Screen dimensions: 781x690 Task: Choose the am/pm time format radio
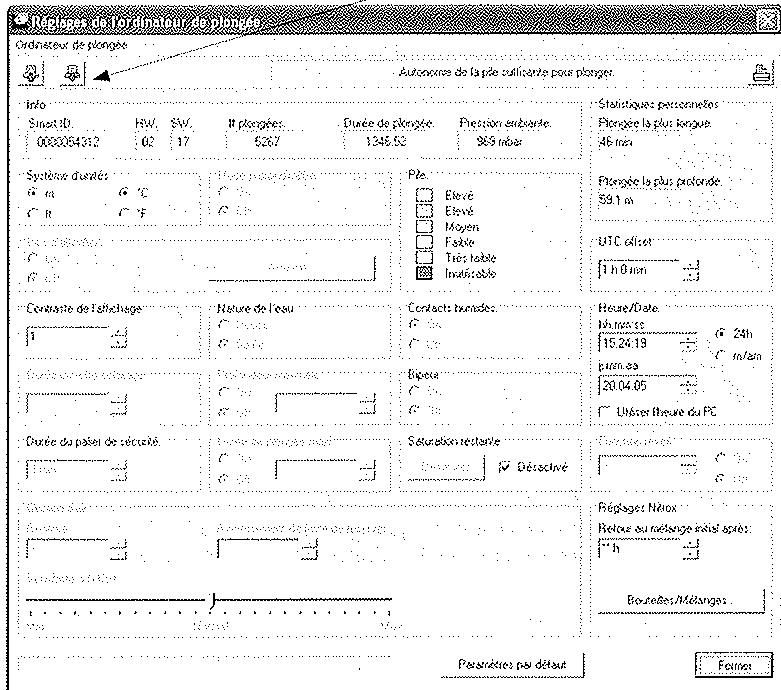pyautogui.click(x=721, y=355)
